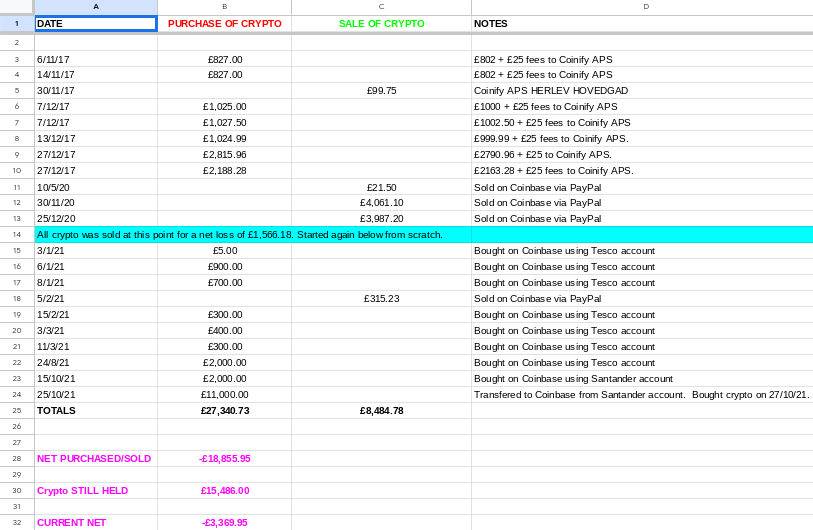813x530 pixels.
Task: Click date cell 6/11/17
Action: click(x=96, y=59)
